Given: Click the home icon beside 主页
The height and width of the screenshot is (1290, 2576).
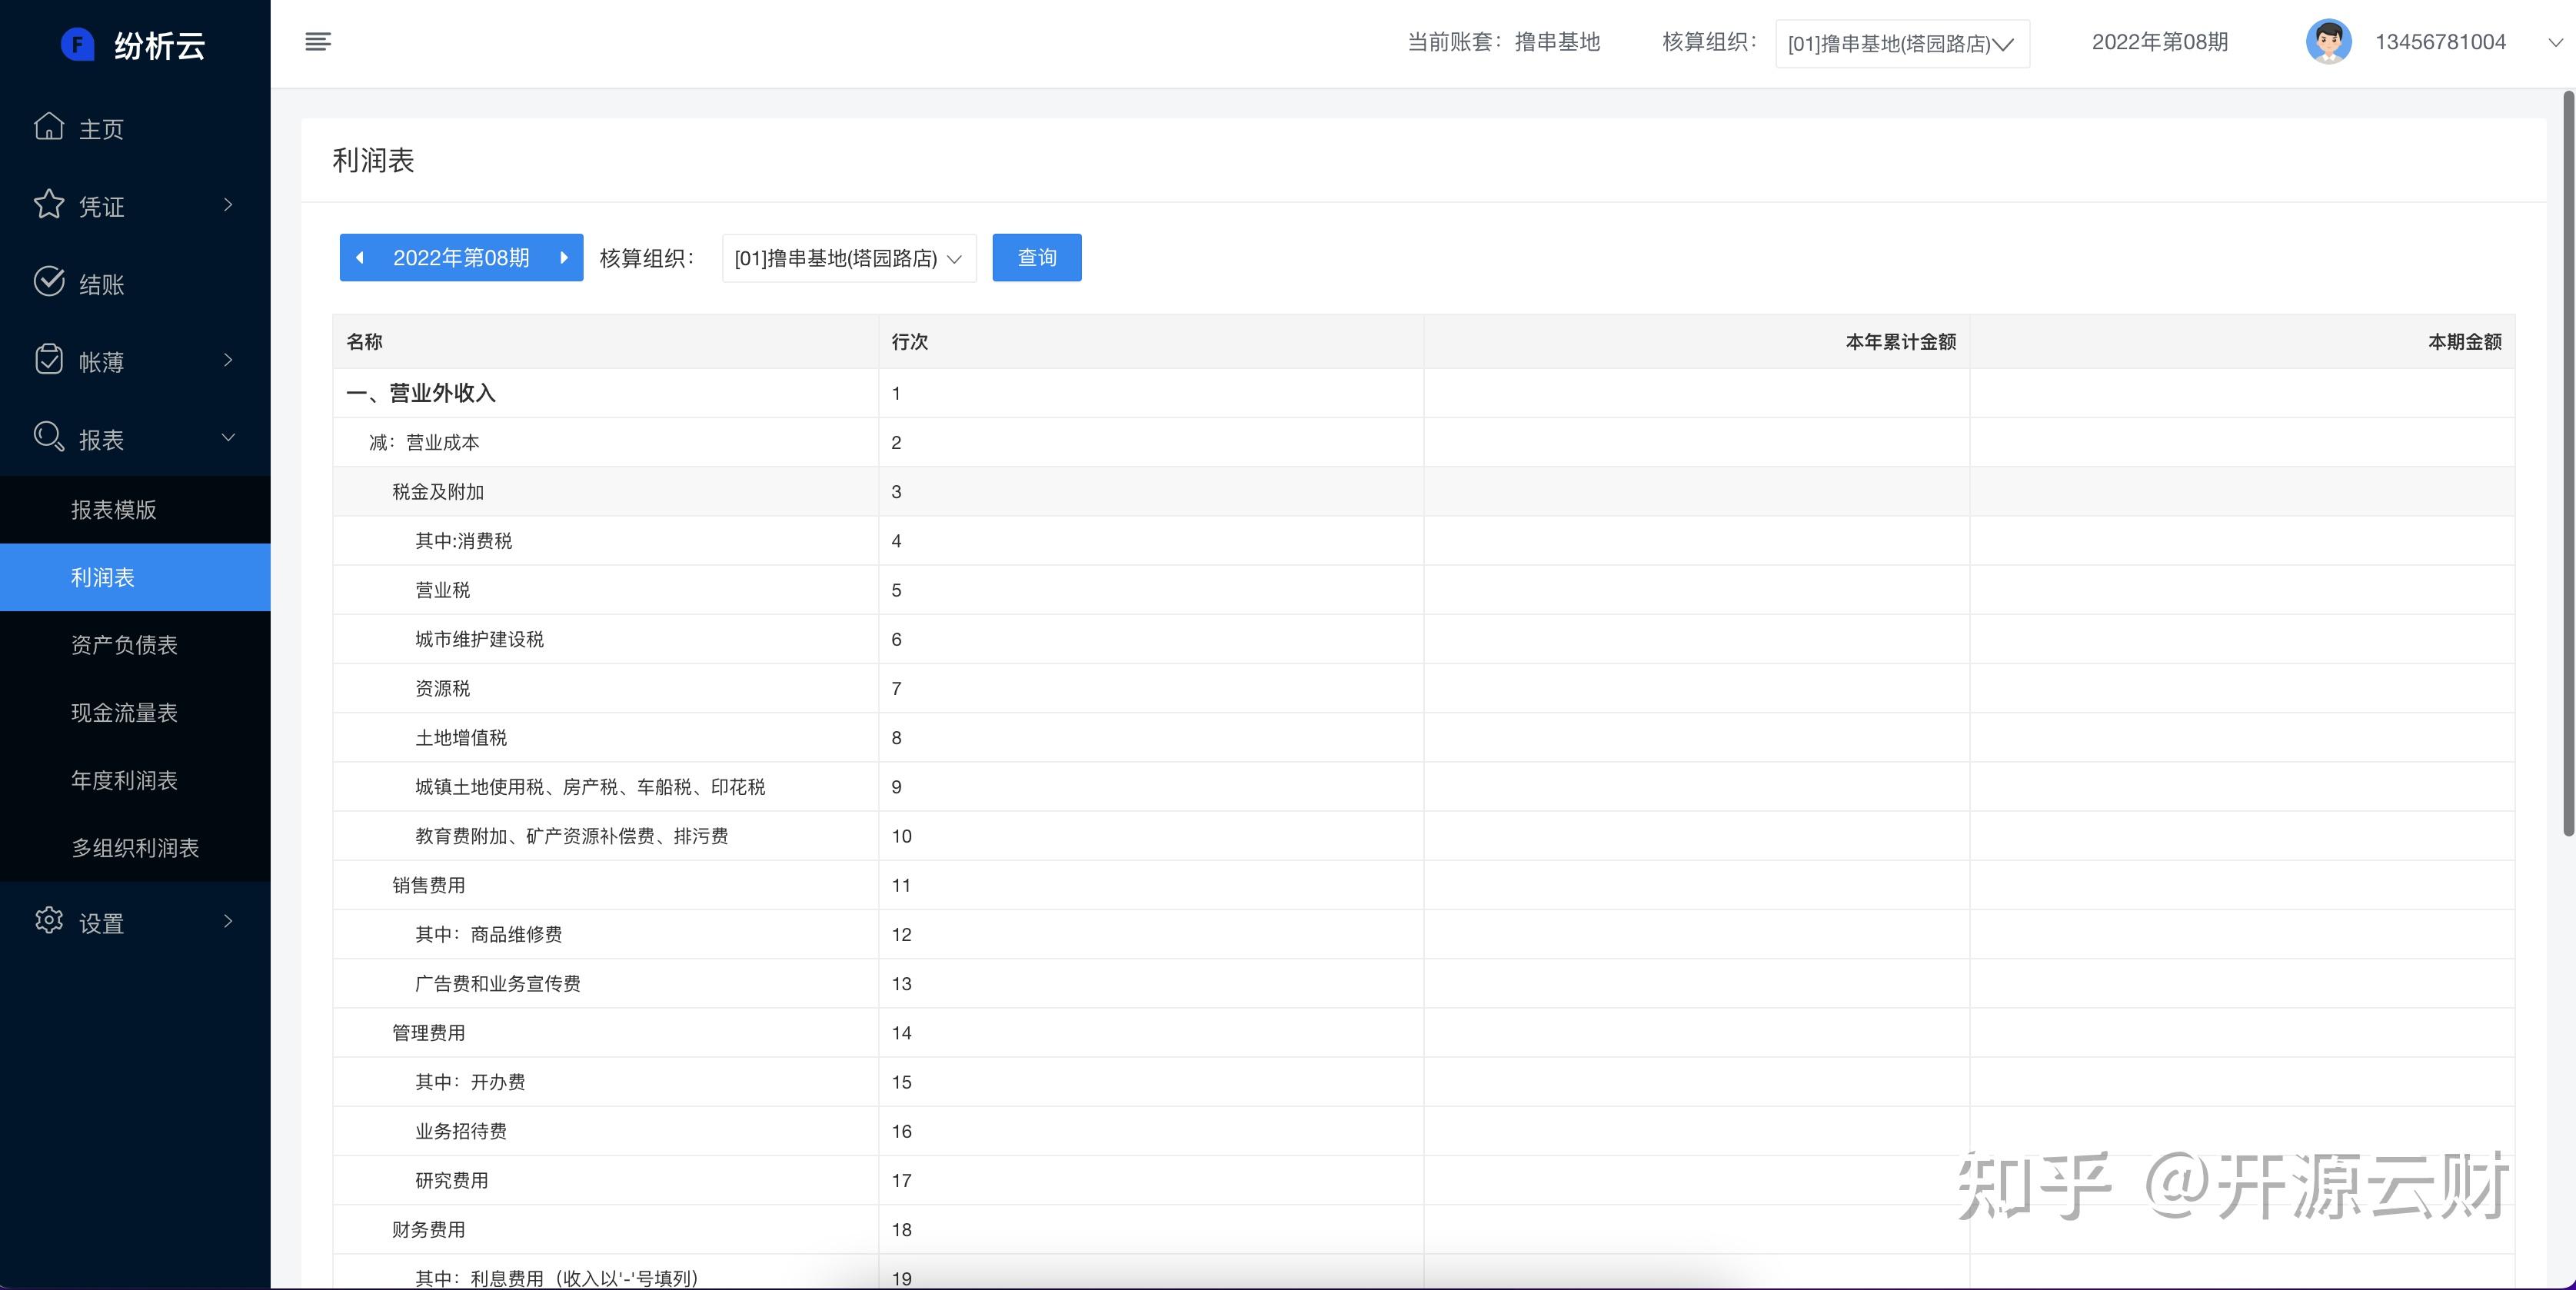Looking at the screenshot, I should pos(49,127).
